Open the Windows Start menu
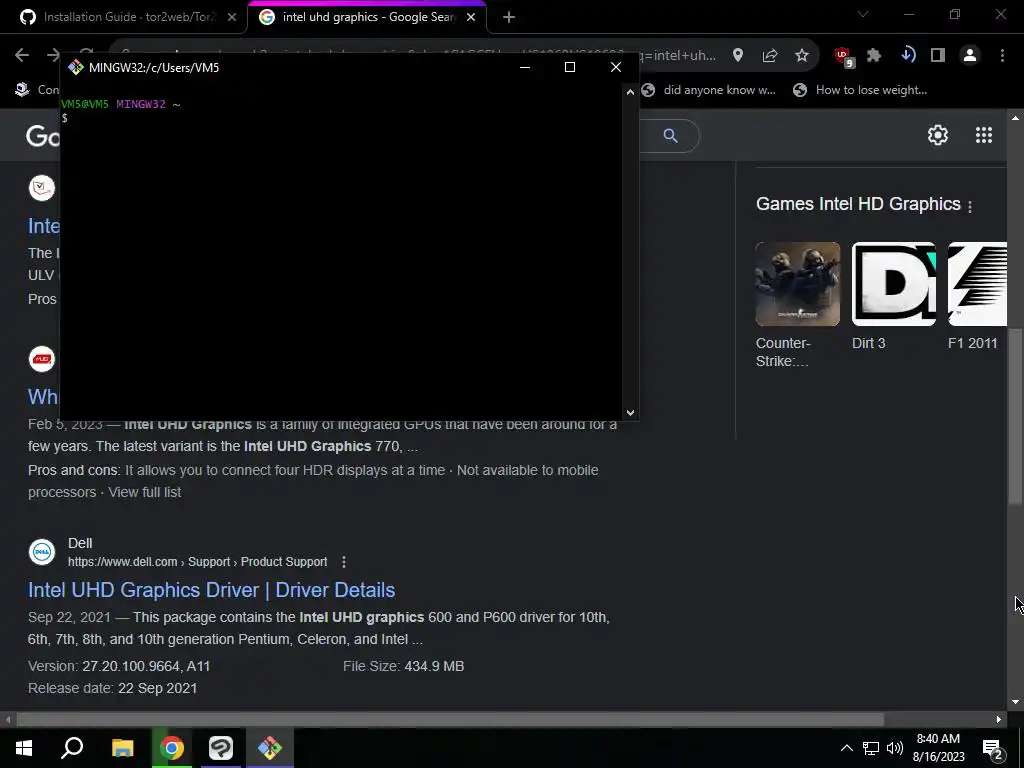The height and width of the screenshot is (768, 1024). pyautogui.click(x=24, y=748)
